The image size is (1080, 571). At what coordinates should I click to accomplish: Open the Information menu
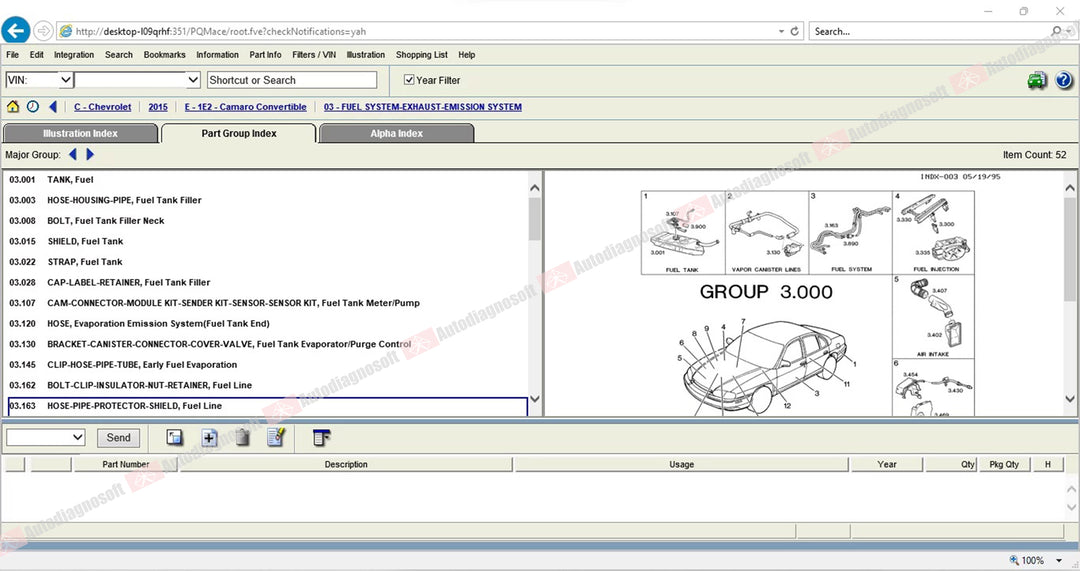coord(217,54)
